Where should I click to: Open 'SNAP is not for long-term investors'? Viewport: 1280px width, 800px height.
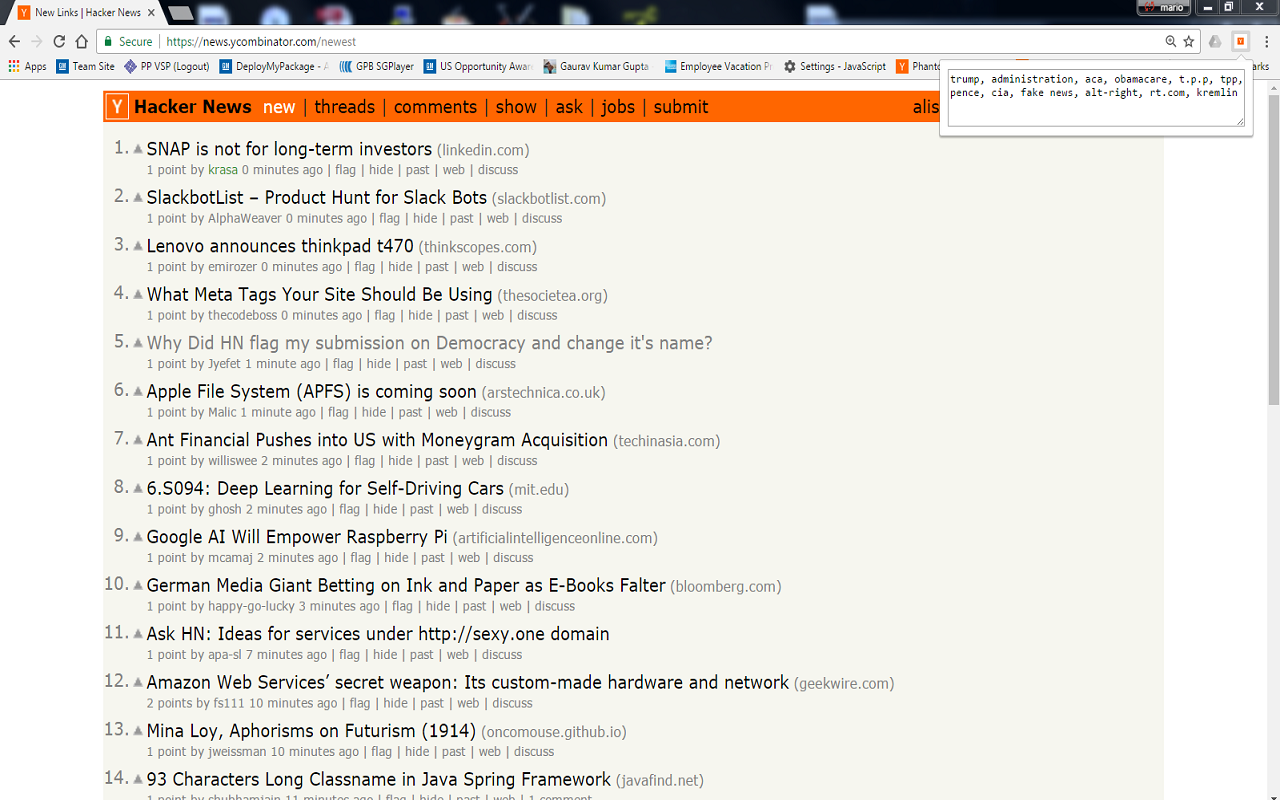pos(289,149)
